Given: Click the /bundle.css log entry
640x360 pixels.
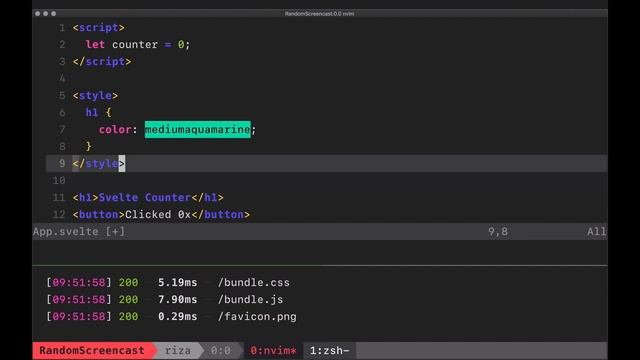Looking at the screenshot, I should [x=253, y=282].
